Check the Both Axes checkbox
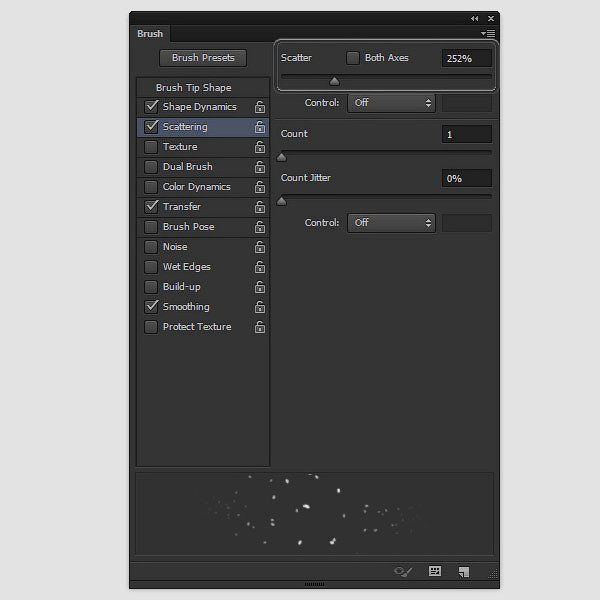This screenshot has height=600, width=600. pyautogui.click(x=353, y=58)
